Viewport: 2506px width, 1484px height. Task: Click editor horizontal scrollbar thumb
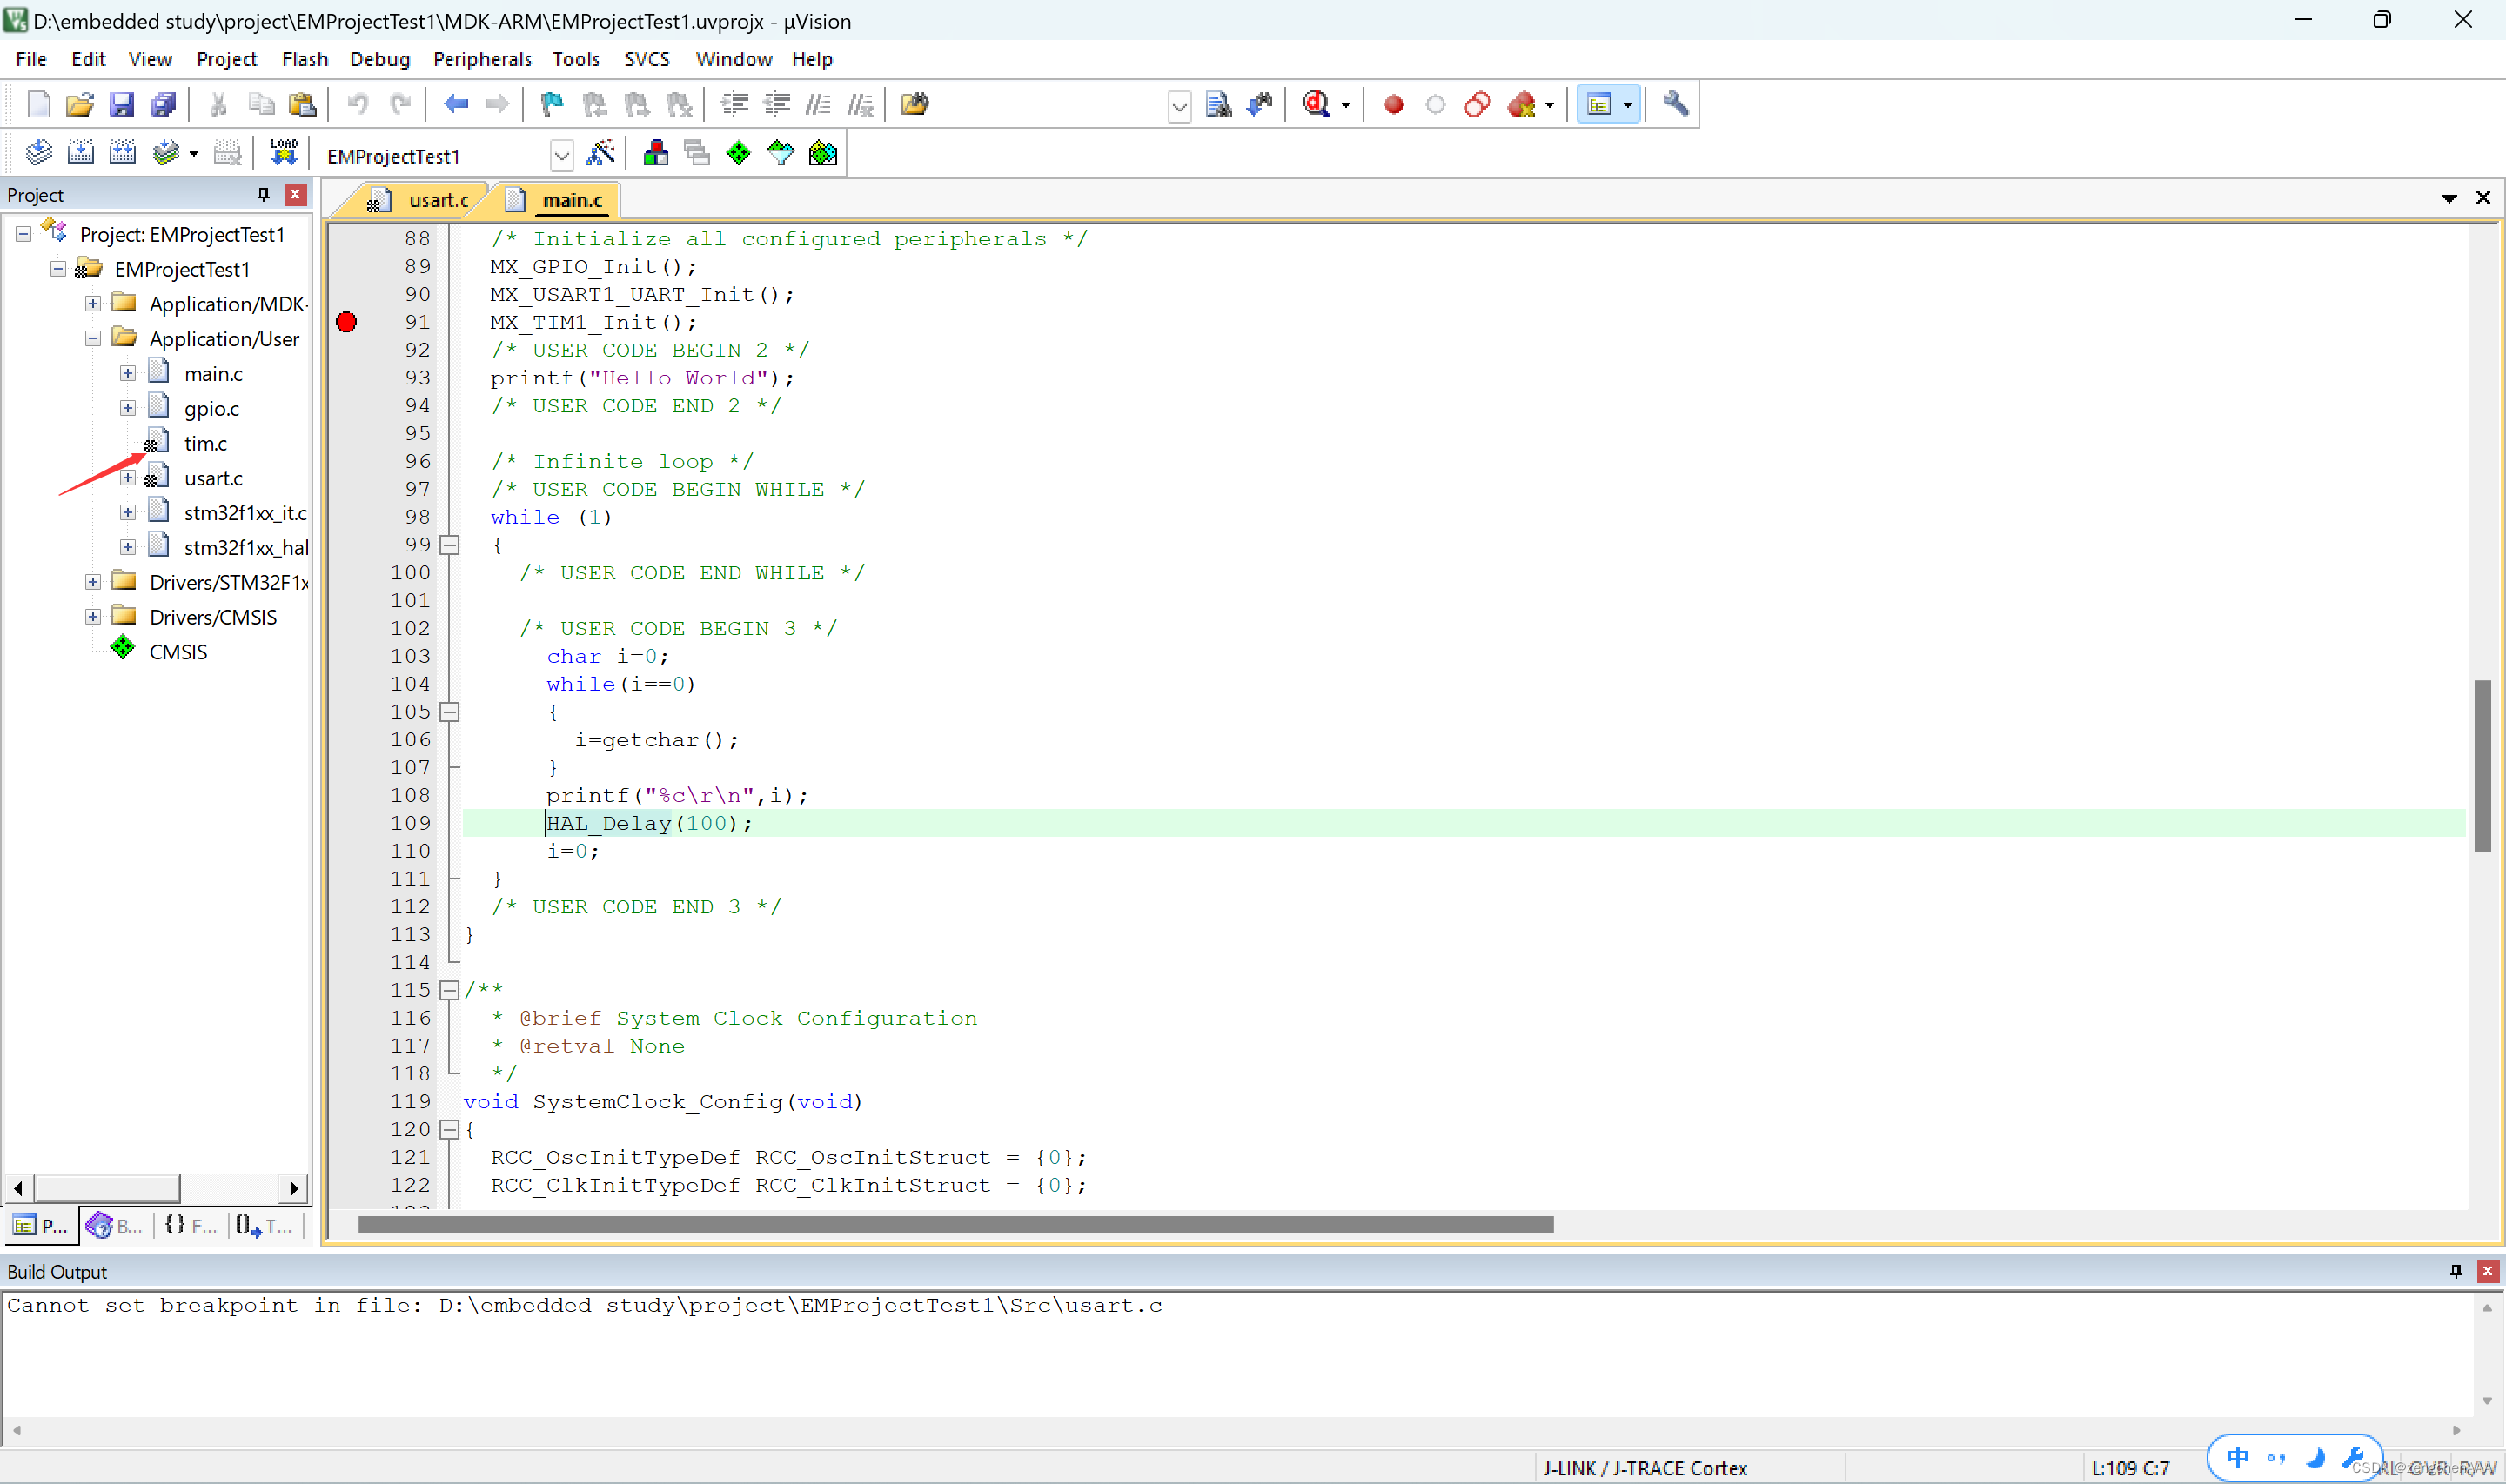point(955,1224)
